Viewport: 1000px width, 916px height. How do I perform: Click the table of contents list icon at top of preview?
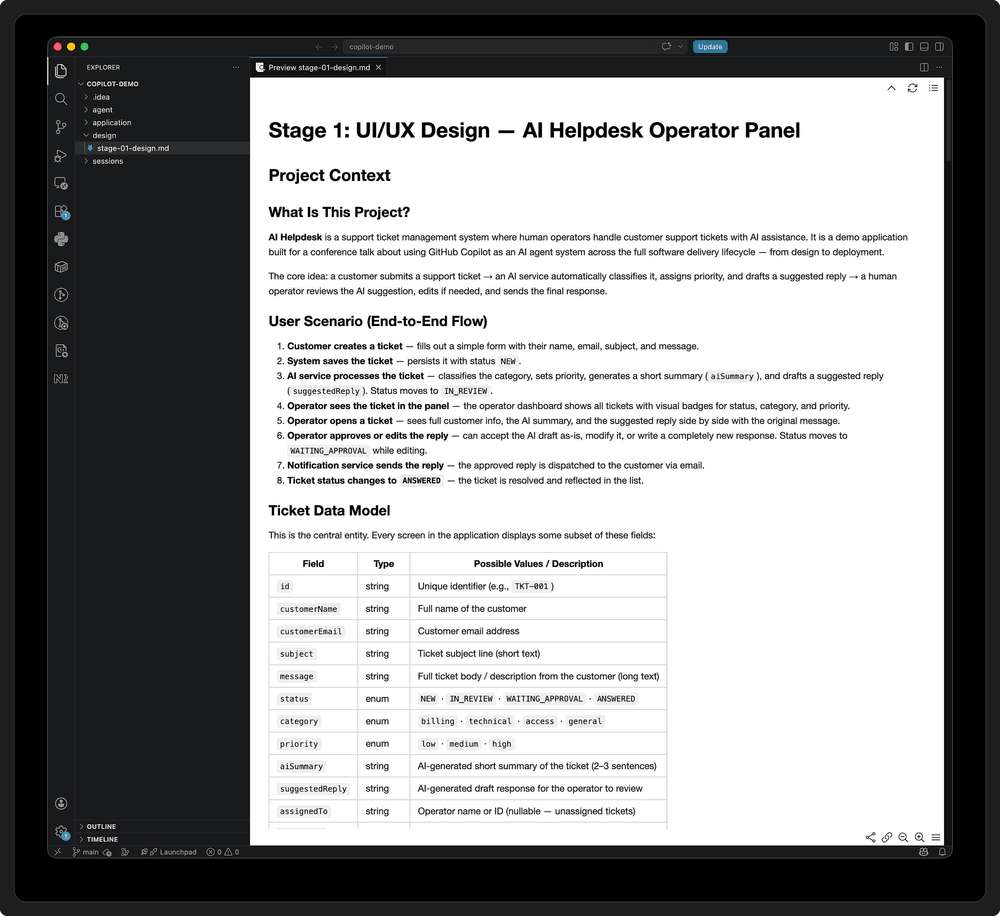point(933,88)
